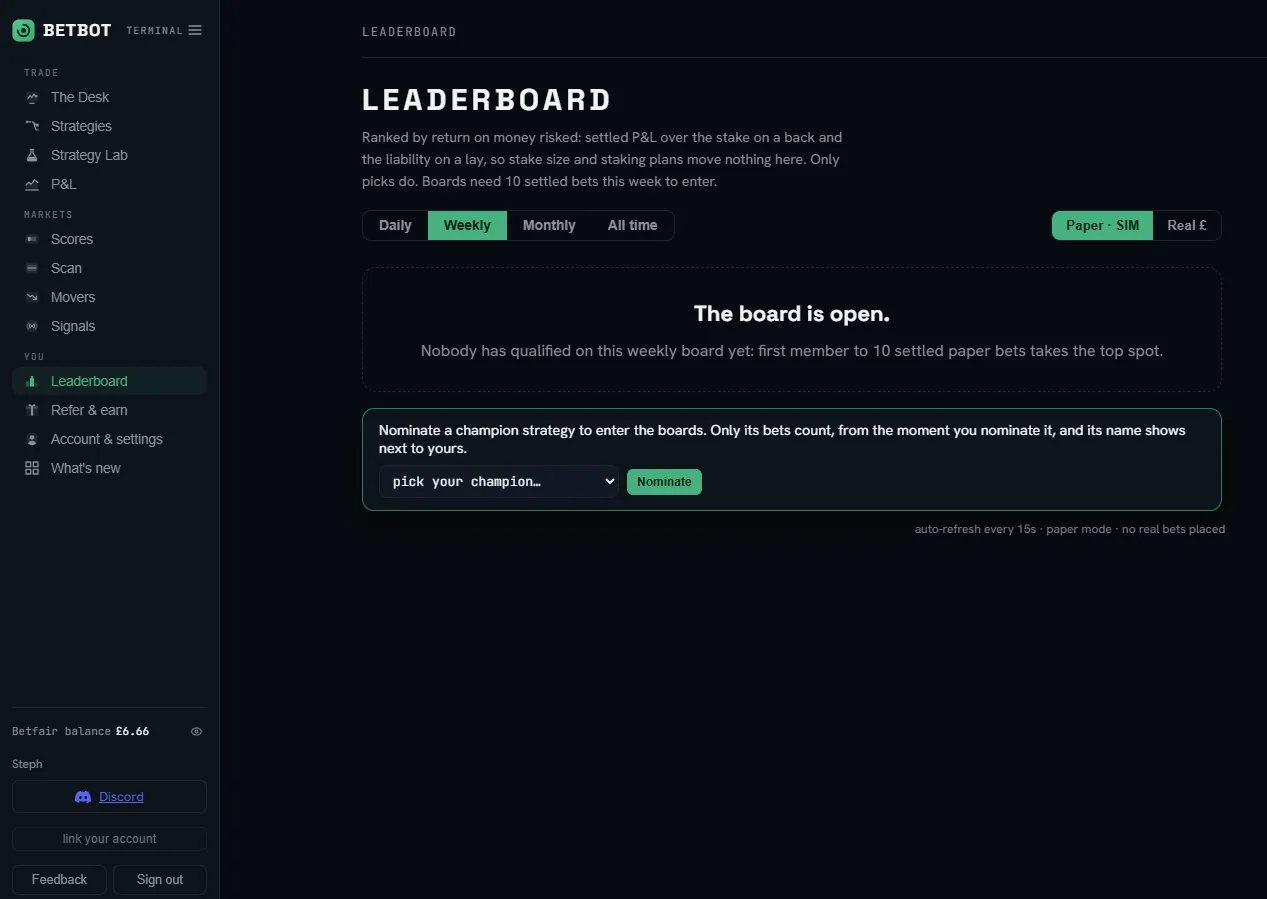Image resolution: width=1267 pixels, height=899 pixels.
Task: Click the link your account button
Action: [109, 838]
